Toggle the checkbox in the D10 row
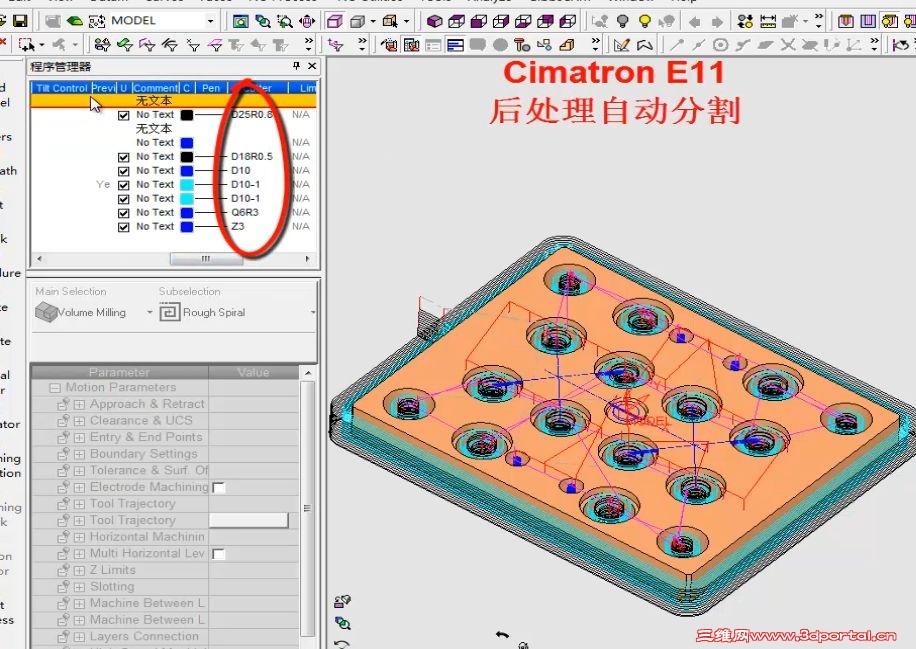This screenshot has width=916, height=649. click(x=123, y=171)
